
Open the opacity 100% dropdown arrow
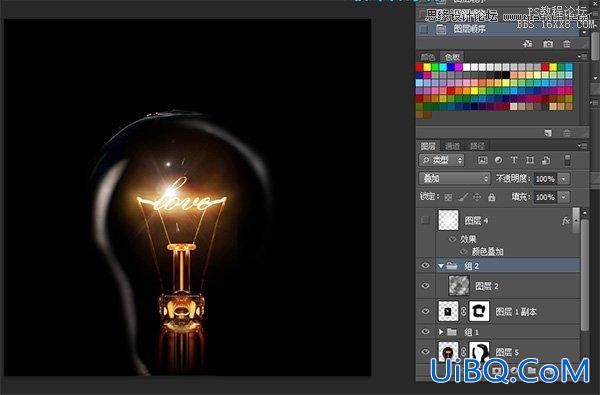click(x=564, y=179)
